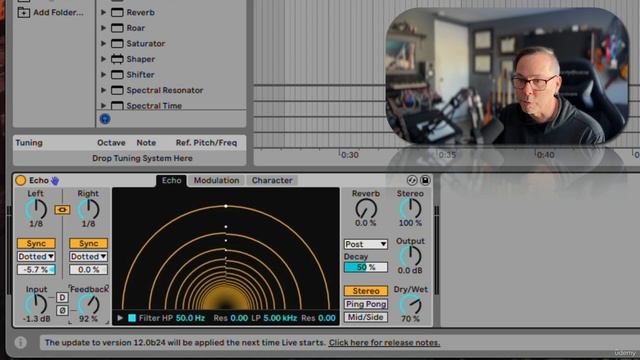Expand the Saturator folder

(x=103, y=44)
